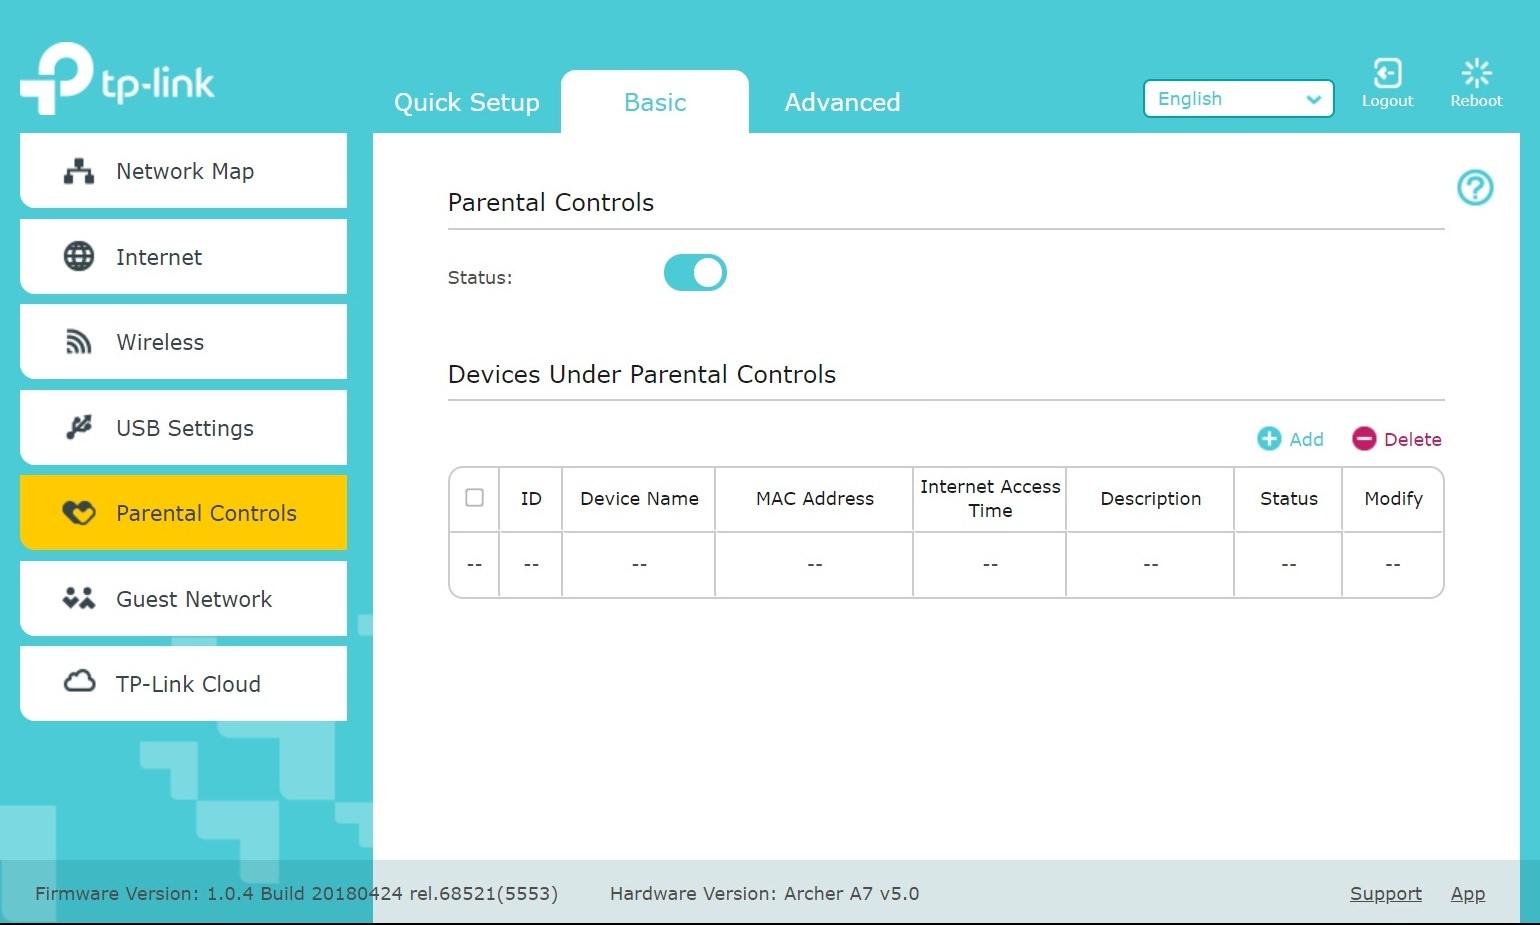
Task: Open the Advanced tab
Action: pyautogui.click(x=842, y=102)
